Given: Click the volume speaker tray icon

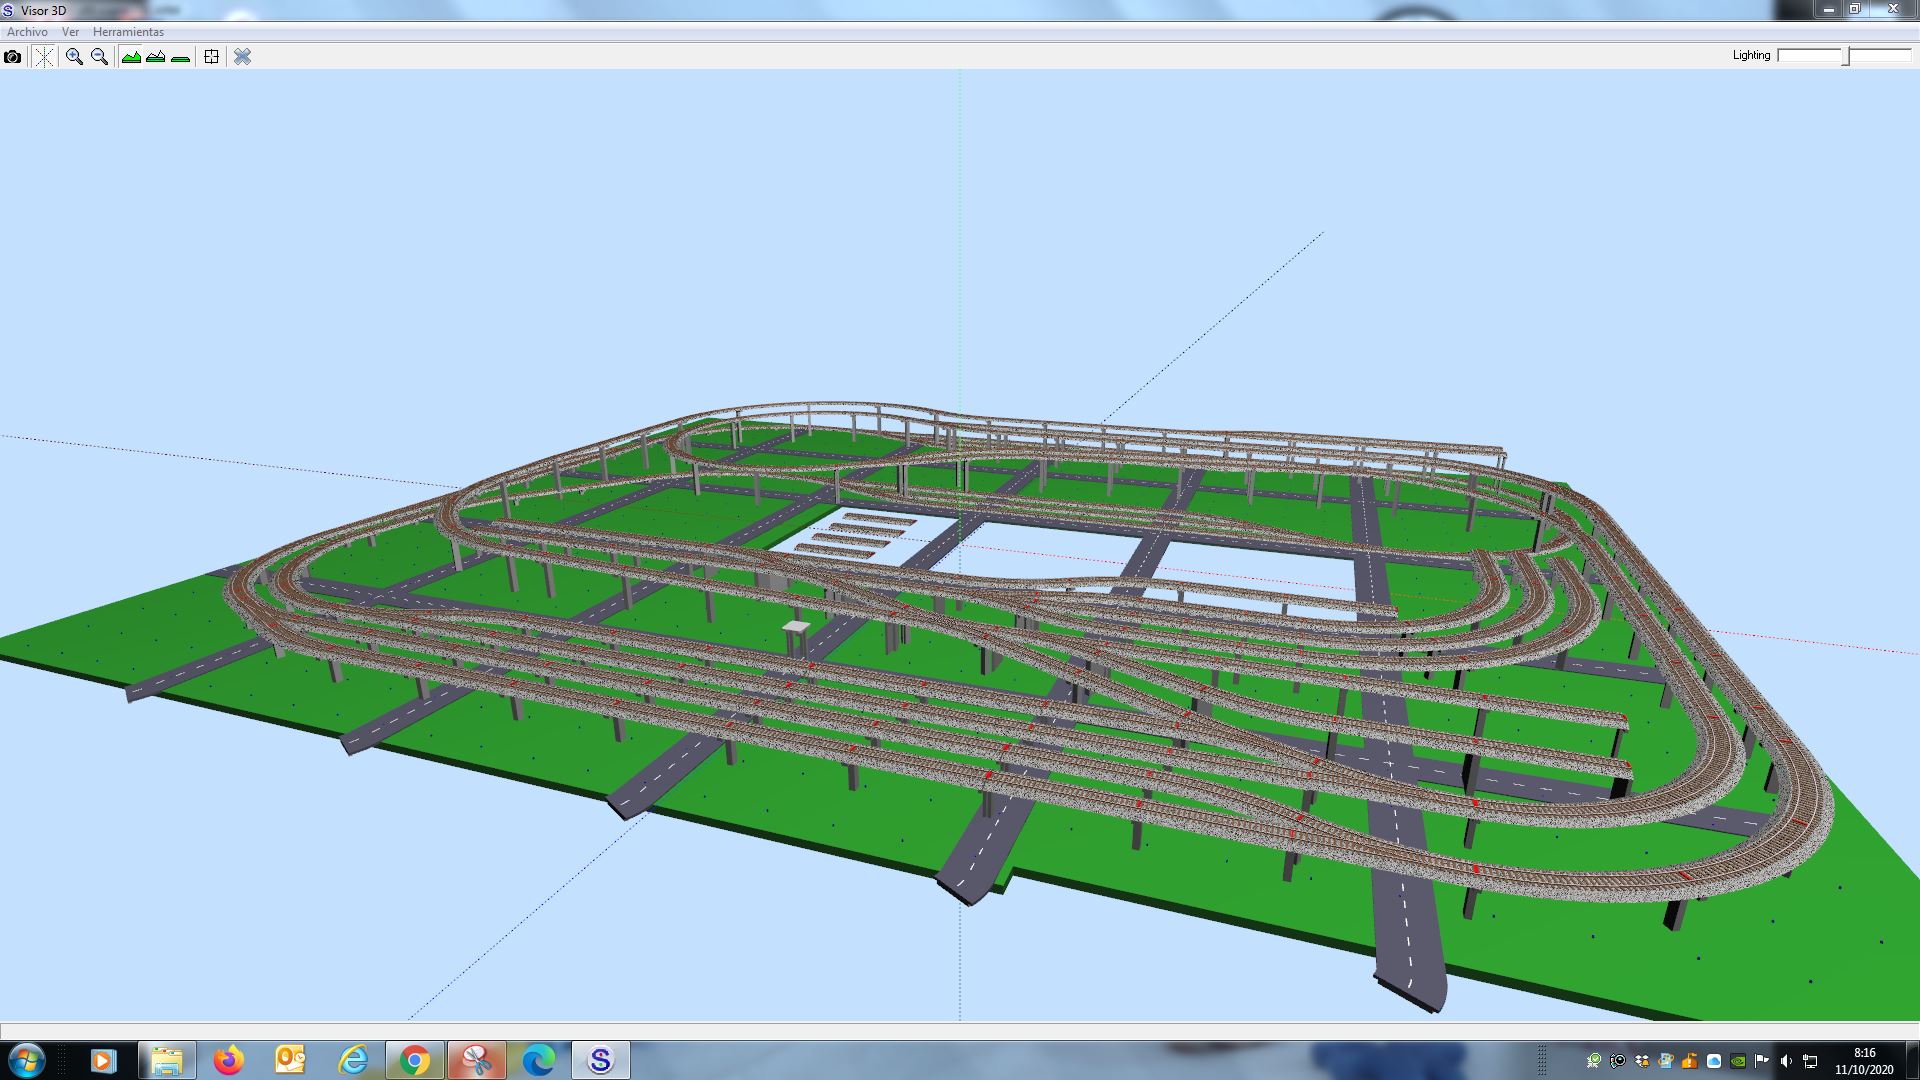Looking at the screenshot, I should pyautogui.click(x=1786, y=1061).
